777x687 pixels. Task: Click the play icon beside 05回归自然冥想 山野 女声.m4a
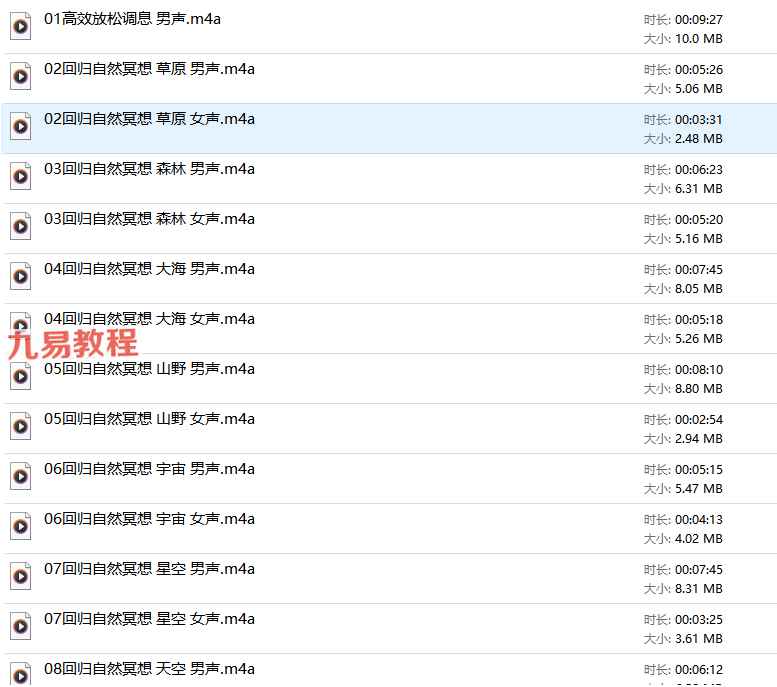[x=20, y=427]
